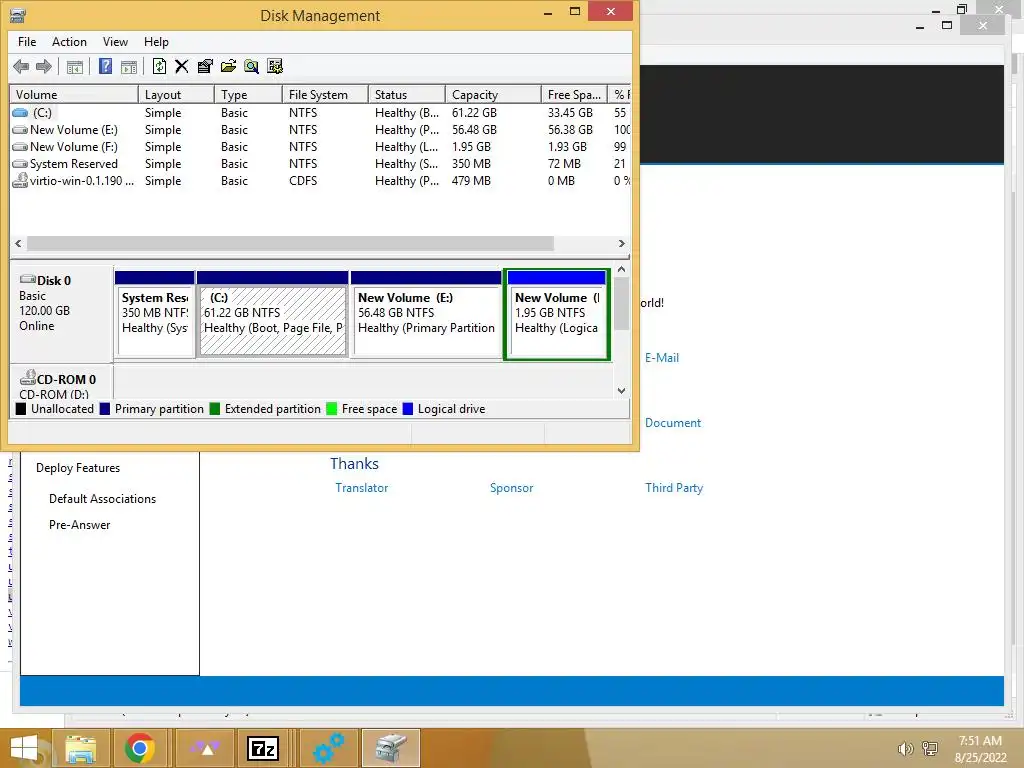Open the 7-Zip taskbar icon
Image resolution: width=1024 pixels, height=768 pixels.
point(263,748)
